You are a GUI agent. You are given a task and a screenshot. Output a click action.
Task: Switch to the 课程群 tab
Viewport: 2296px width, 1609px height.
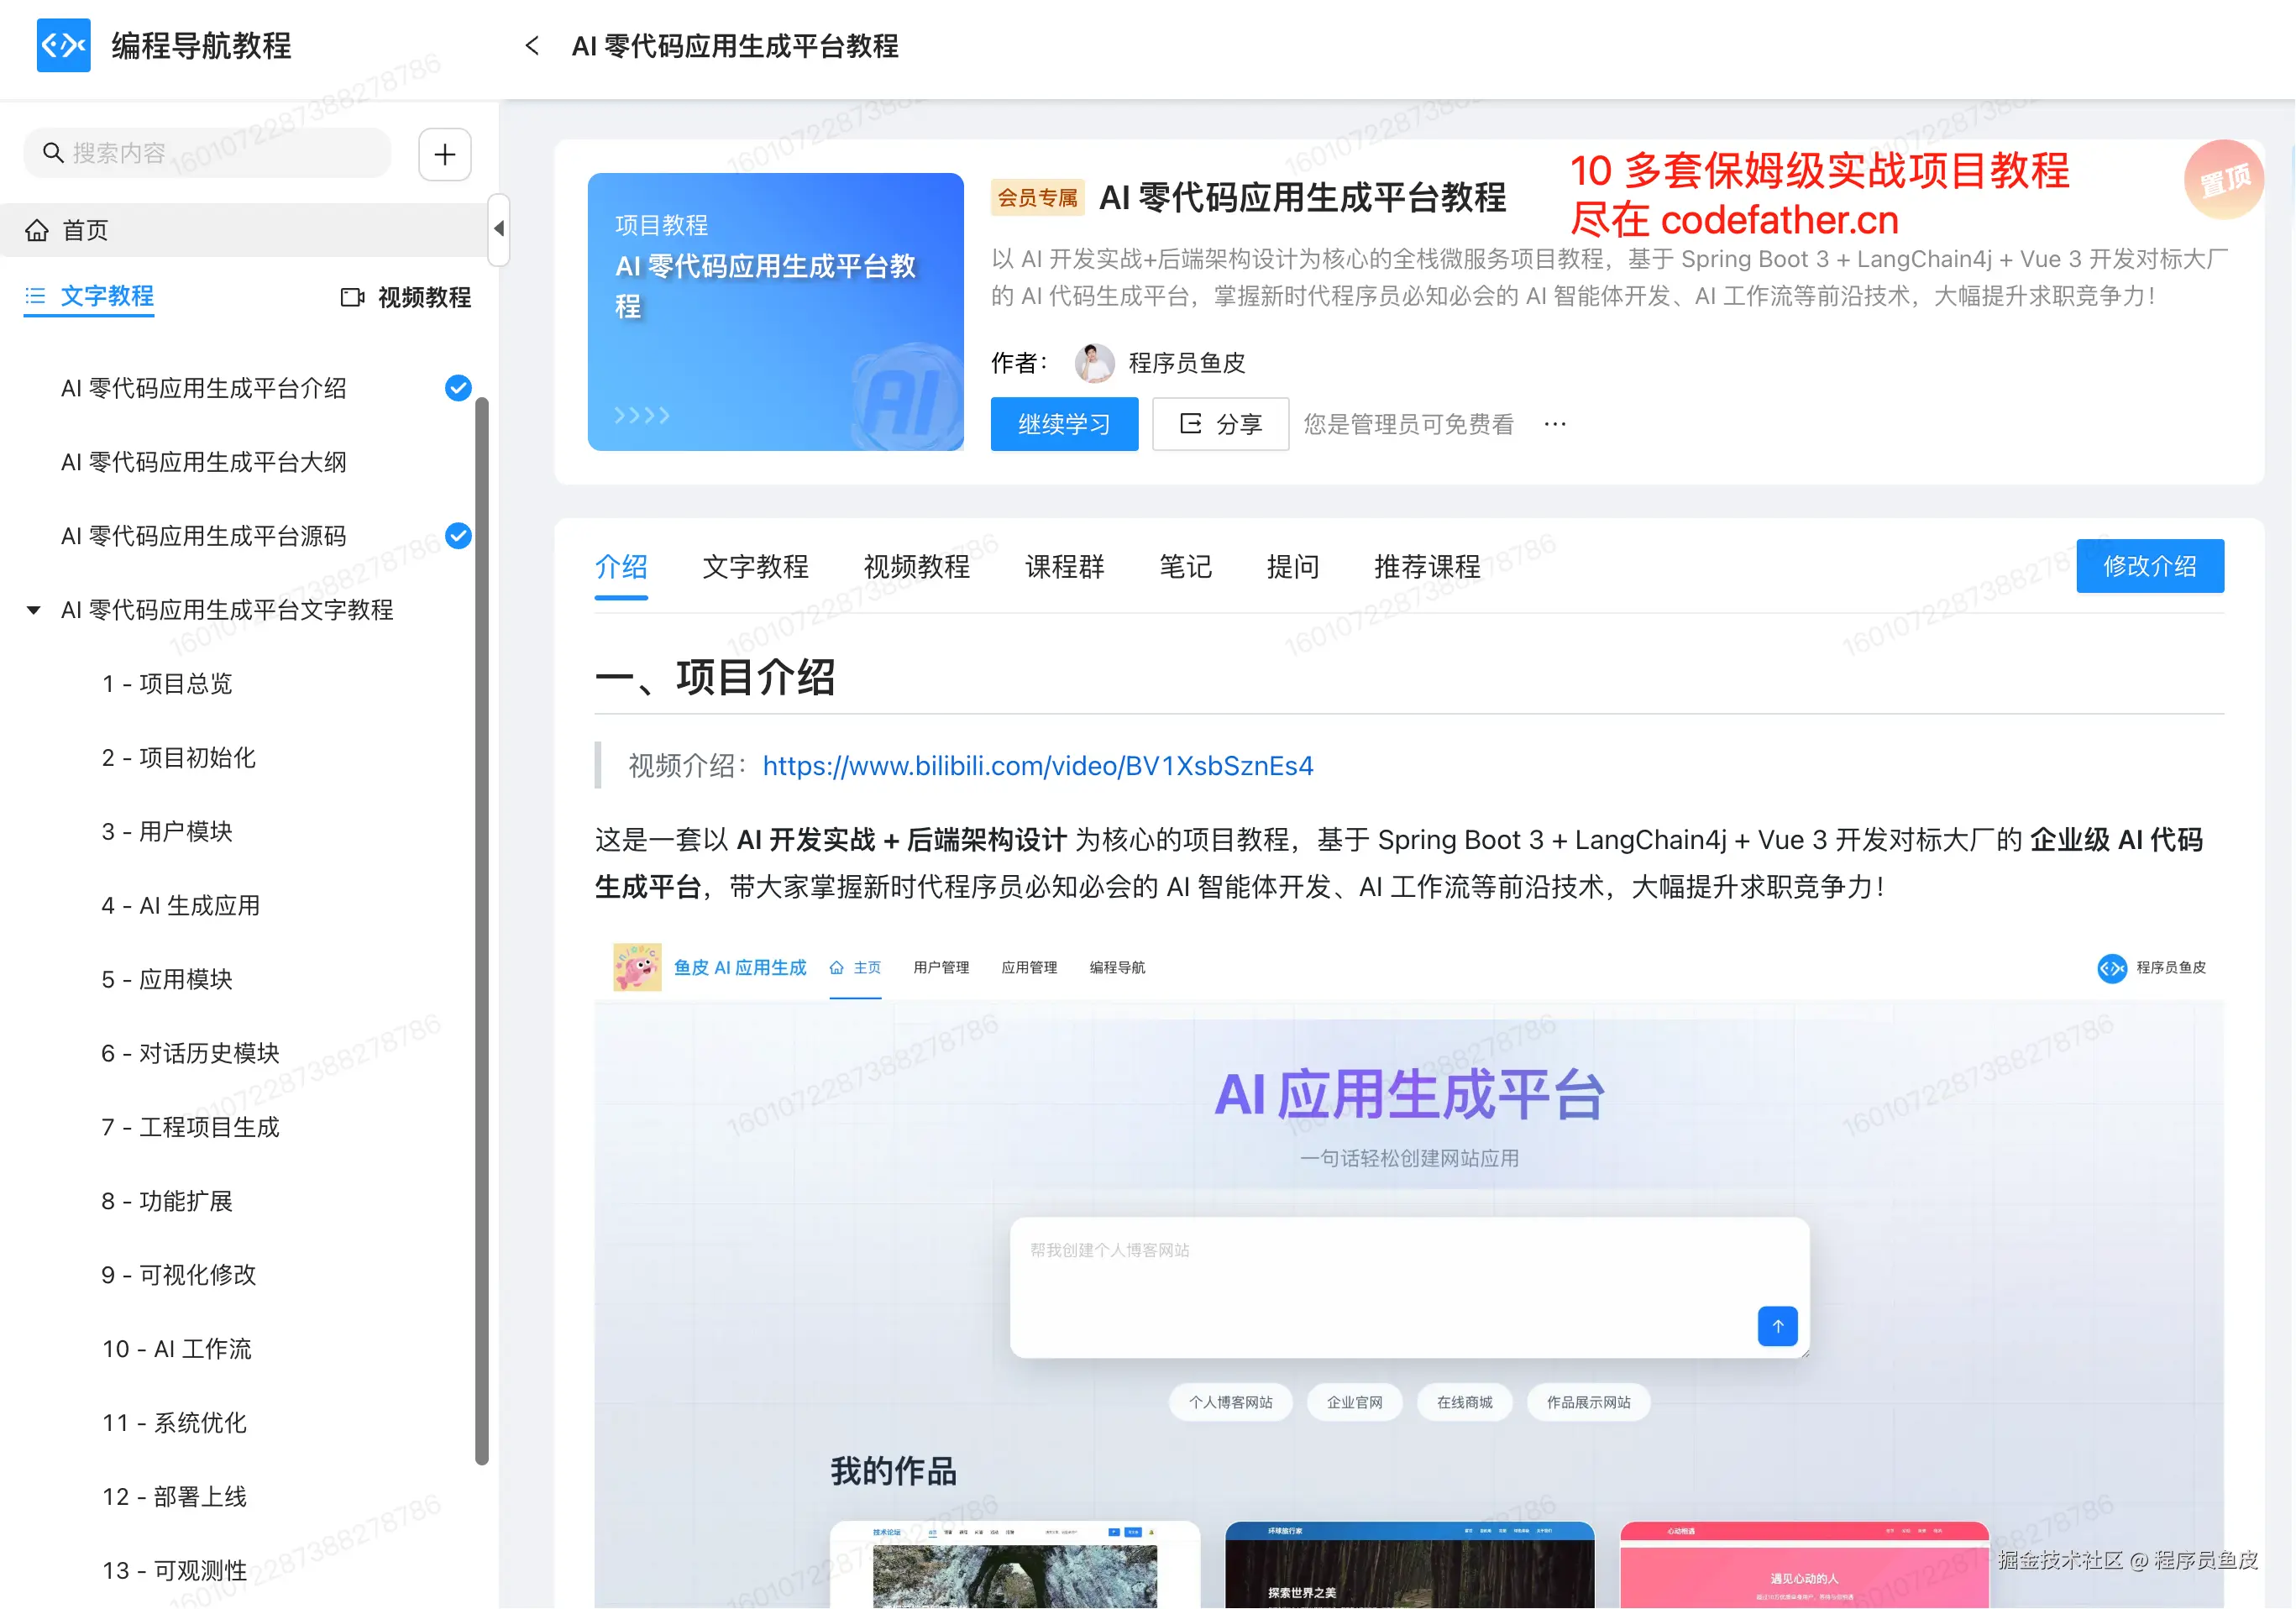point(1064,567)
